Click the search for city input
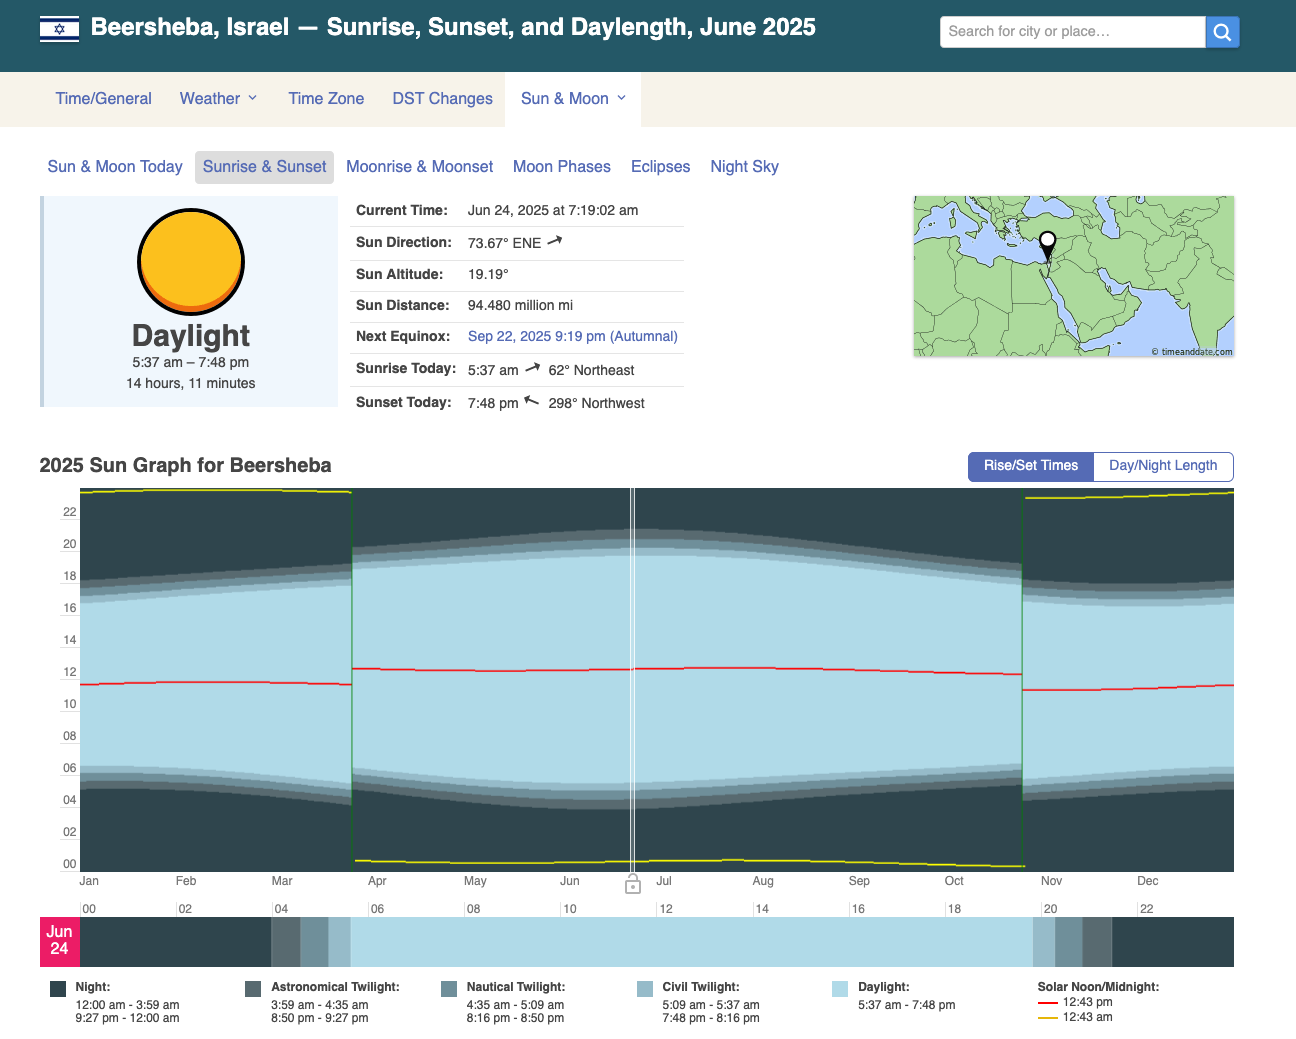This screenshot has width=1296, height=1039. coord(1072,32)
